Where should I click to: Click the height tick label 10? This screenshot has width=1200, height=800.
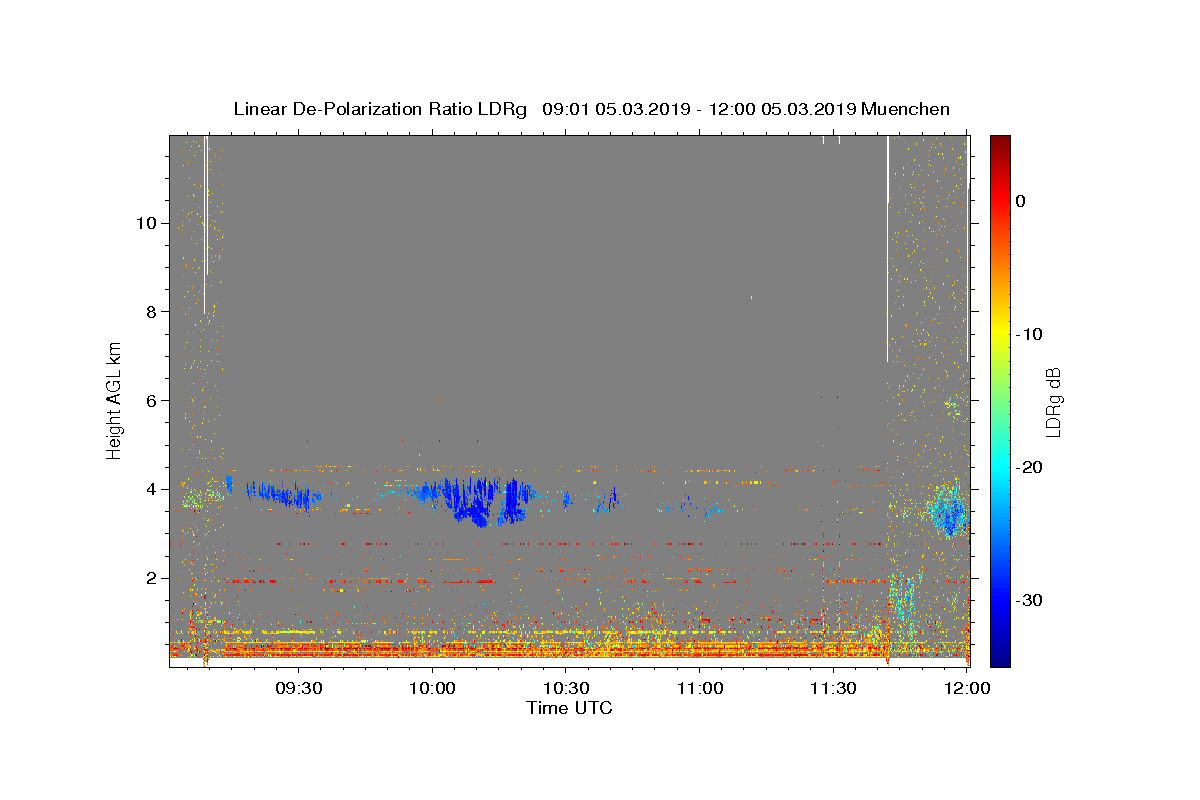click(145, 223)
